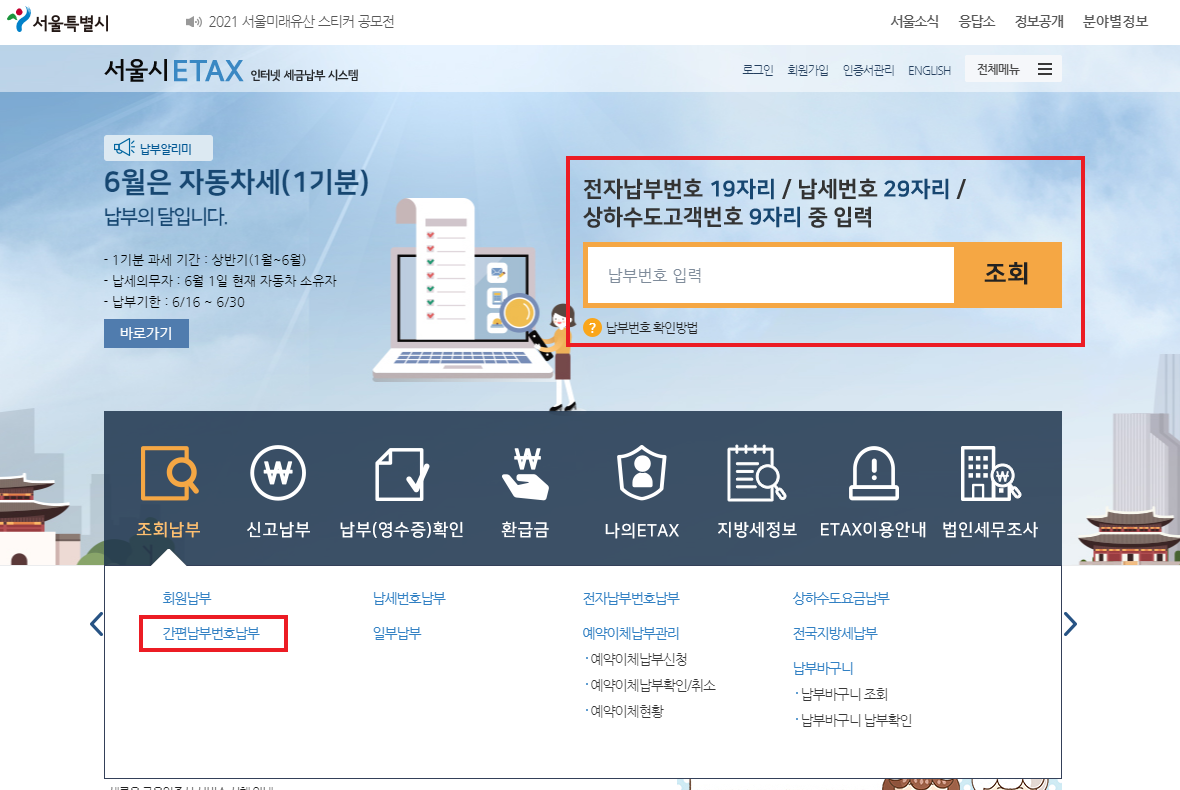Open the 환급금 hand with won icon

point(525,472)
